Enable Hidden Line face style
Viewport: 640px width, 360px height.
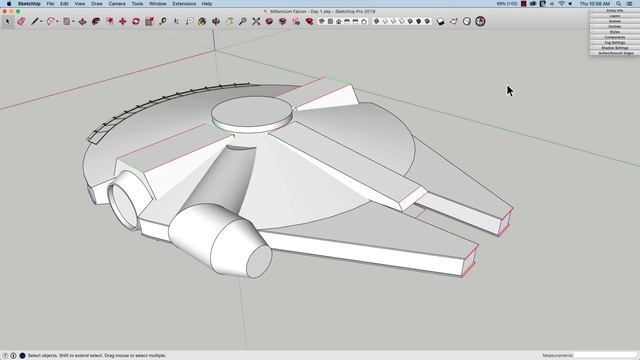(402, 21)
